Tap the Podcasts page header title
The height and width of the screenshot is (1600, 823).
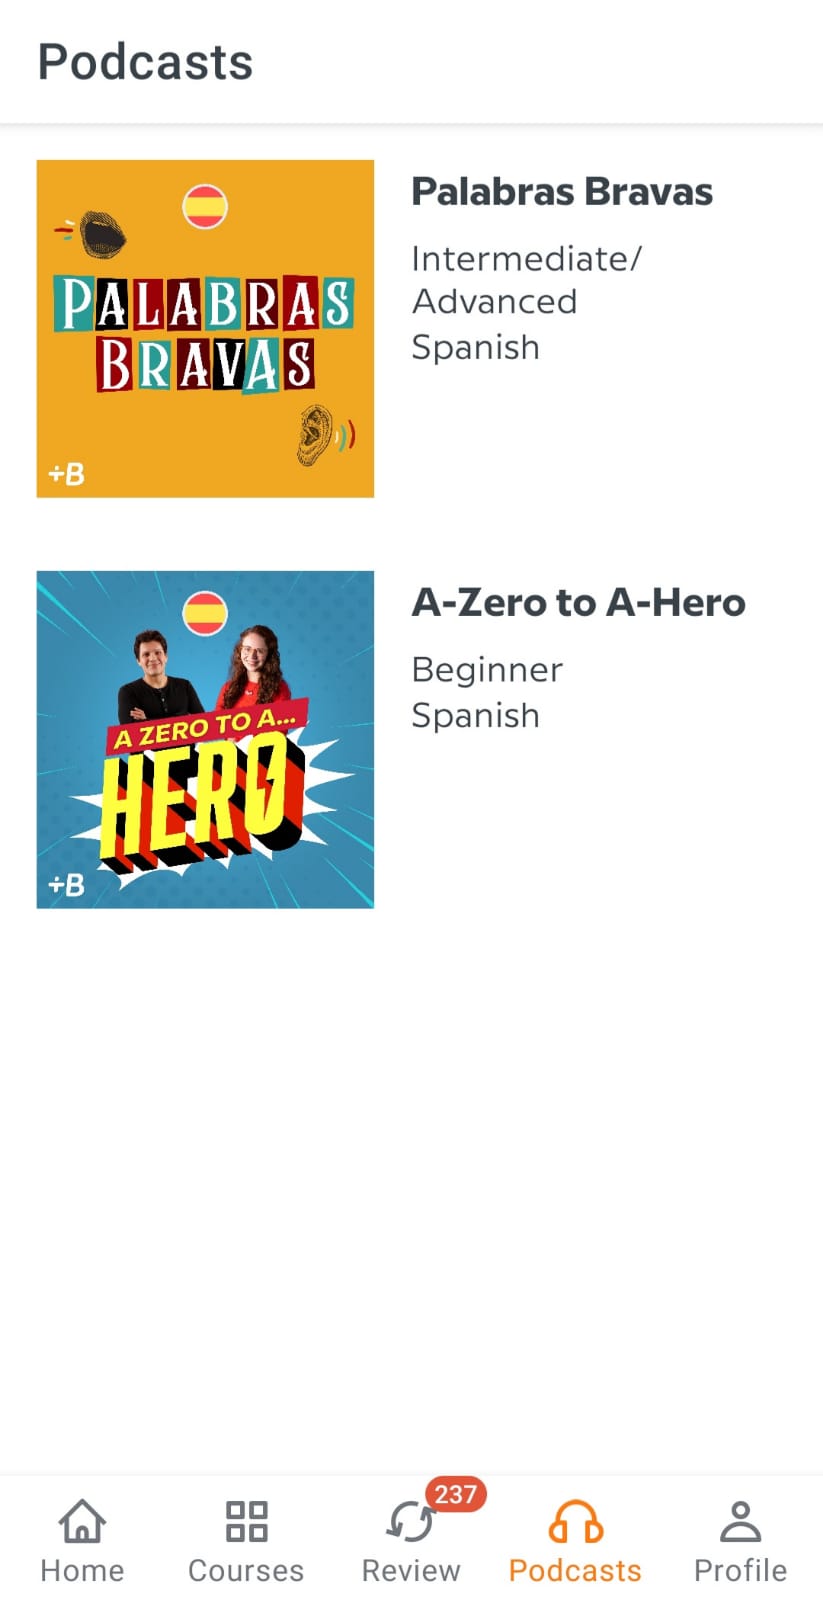[x=145, y=62]
